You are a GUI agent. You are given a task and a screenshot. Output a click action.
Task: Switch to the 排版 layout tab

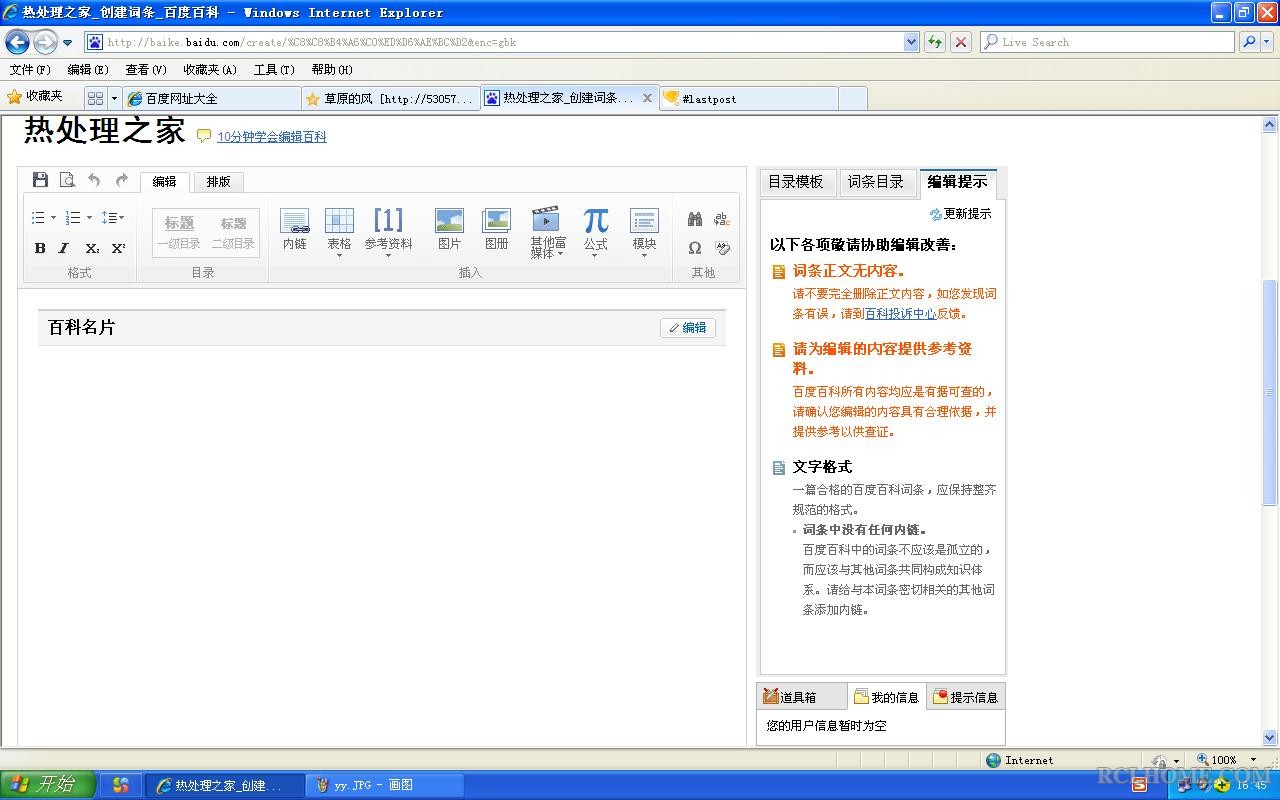point(218,181)
